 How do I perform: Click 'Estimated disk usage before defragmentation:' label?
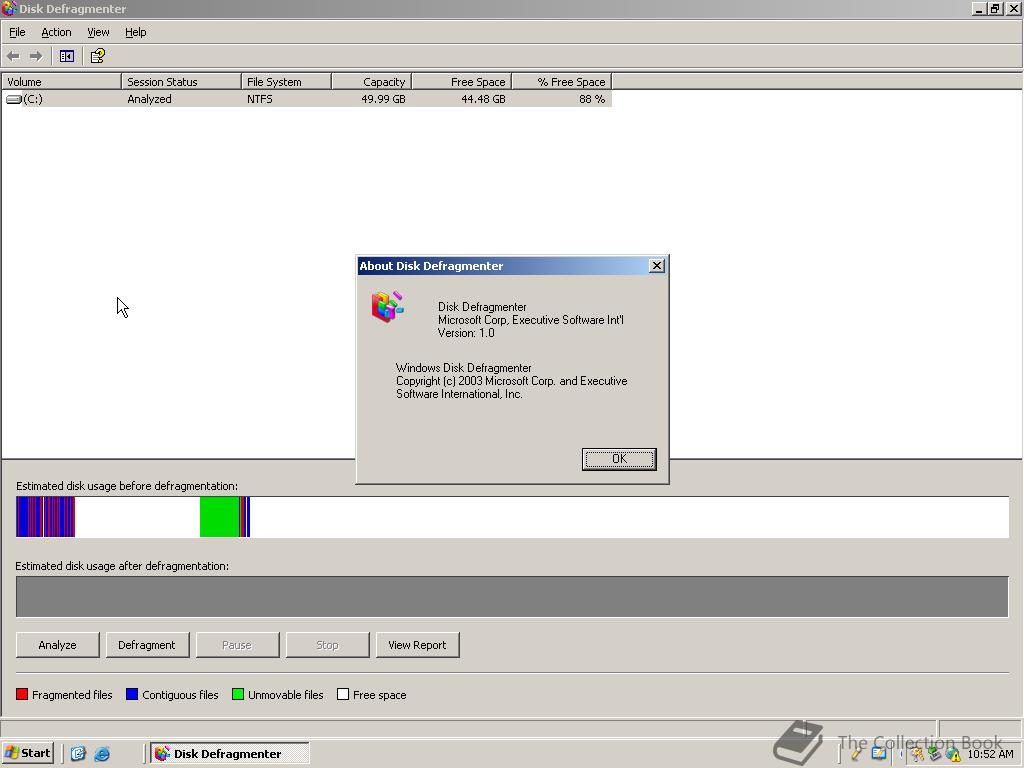pos(127,486)
